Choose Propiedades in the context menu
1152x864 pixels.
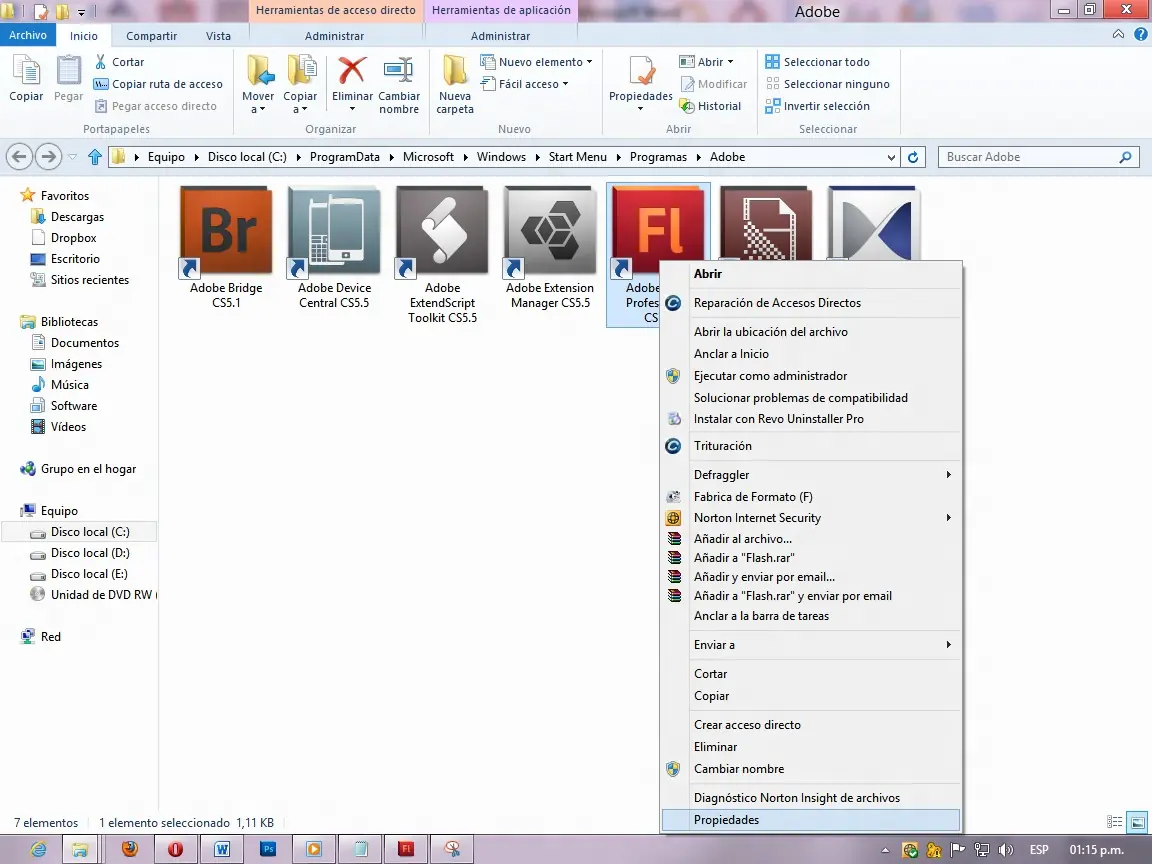click(x=812, y=820)
